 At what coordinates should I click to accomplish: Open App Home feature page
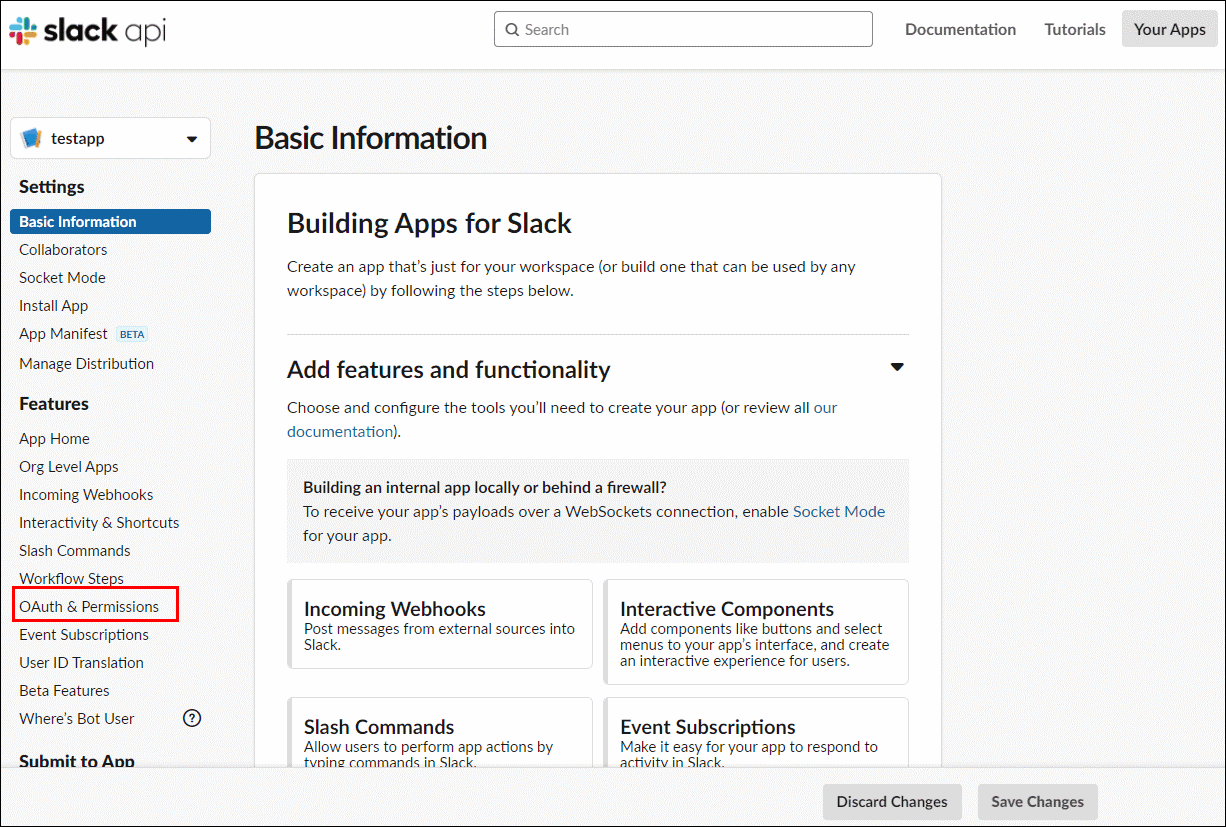coord(54,438)
